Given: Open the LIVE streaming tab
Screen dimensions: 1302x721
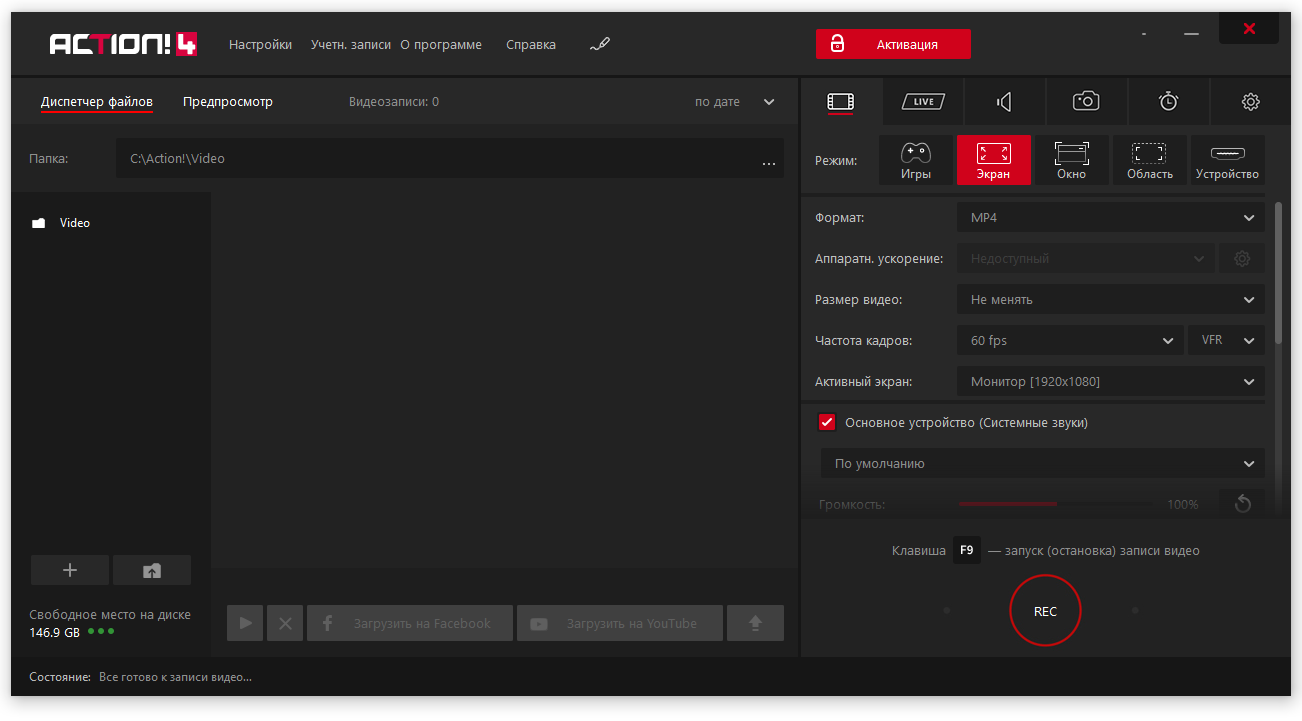Looking at the screenshot, I should coord(922,101).
